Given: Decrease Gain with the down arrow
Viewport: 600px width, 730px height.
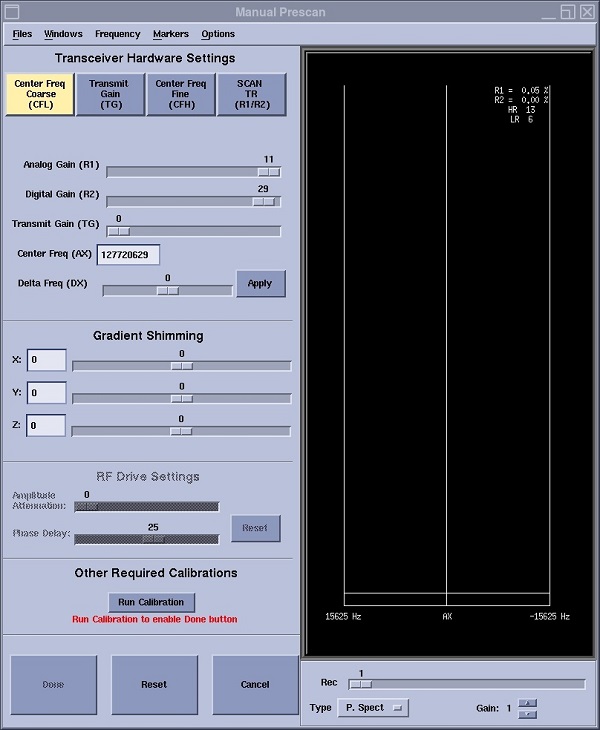Looking at the screenshot, I should tap(529, 714).
